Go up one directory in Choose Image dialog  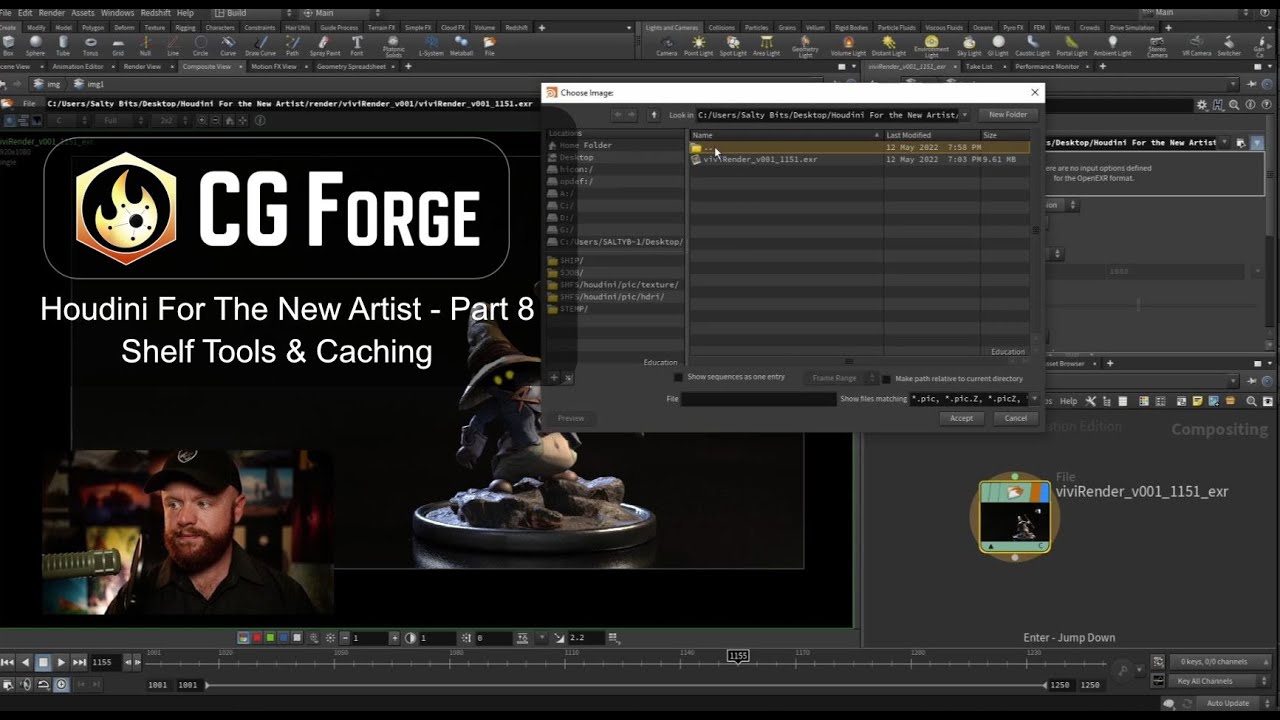(654, 115)
